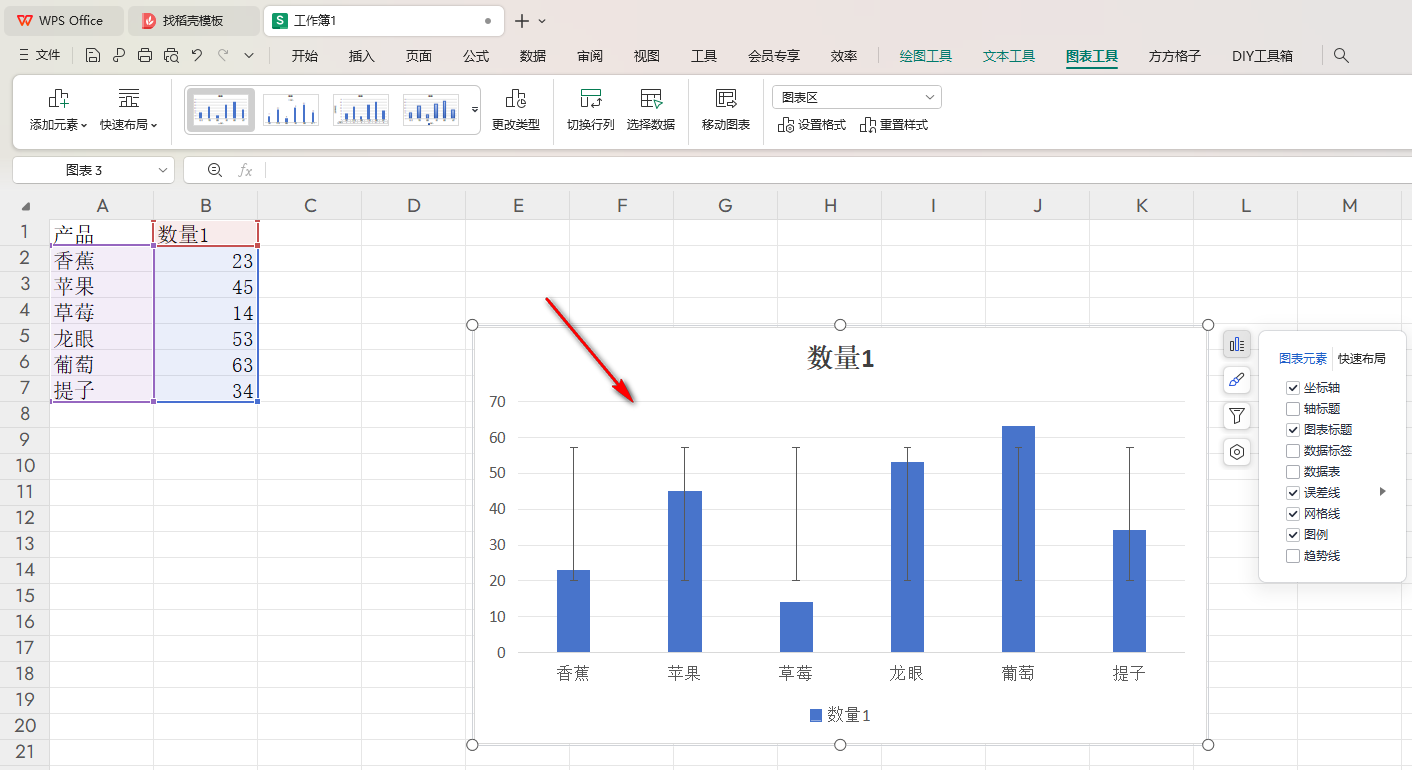Image resolution: width=1412 pixels, height=770 pixels.
Task: Switch to 快速布局 tab in chart panel
Action: (1362, 359)
